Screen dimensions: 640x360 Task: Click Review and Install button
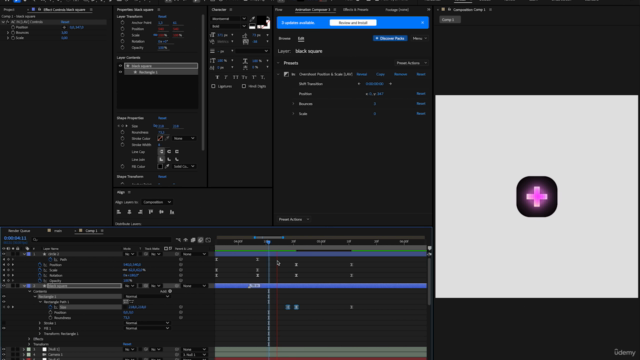pyautogui.click(x=353, y=23)
